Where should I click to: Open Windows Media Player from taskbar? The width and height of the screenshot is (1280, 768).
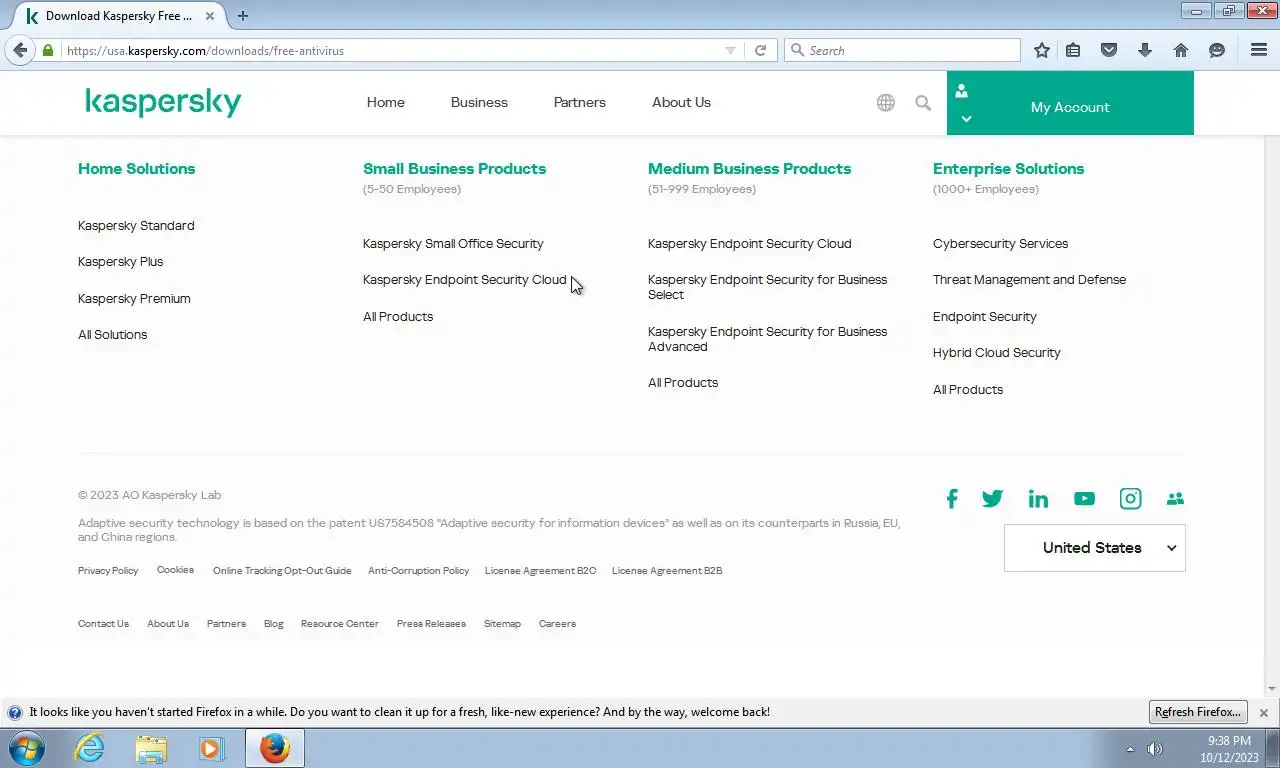pos(212,748)
